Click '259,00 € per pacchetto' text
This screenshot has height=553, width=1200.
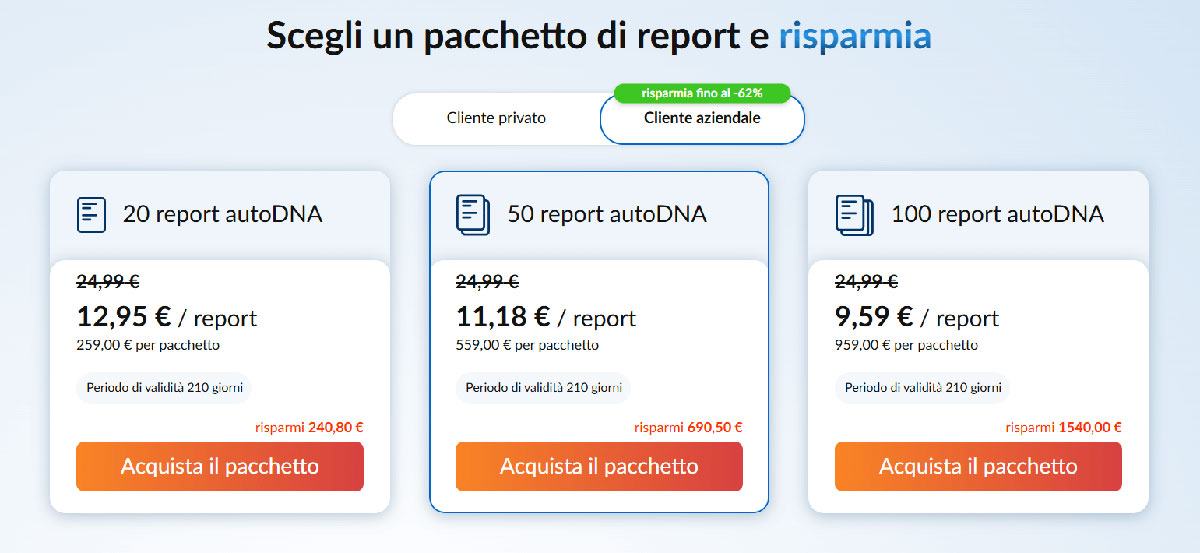[148, 345]
